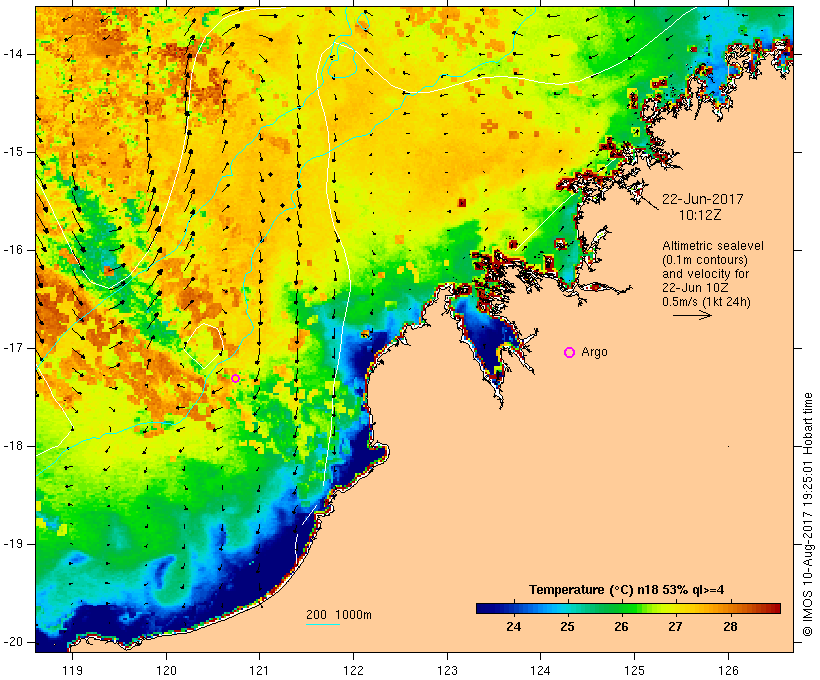Click the longitude axis label '120'

pos(166,670)
